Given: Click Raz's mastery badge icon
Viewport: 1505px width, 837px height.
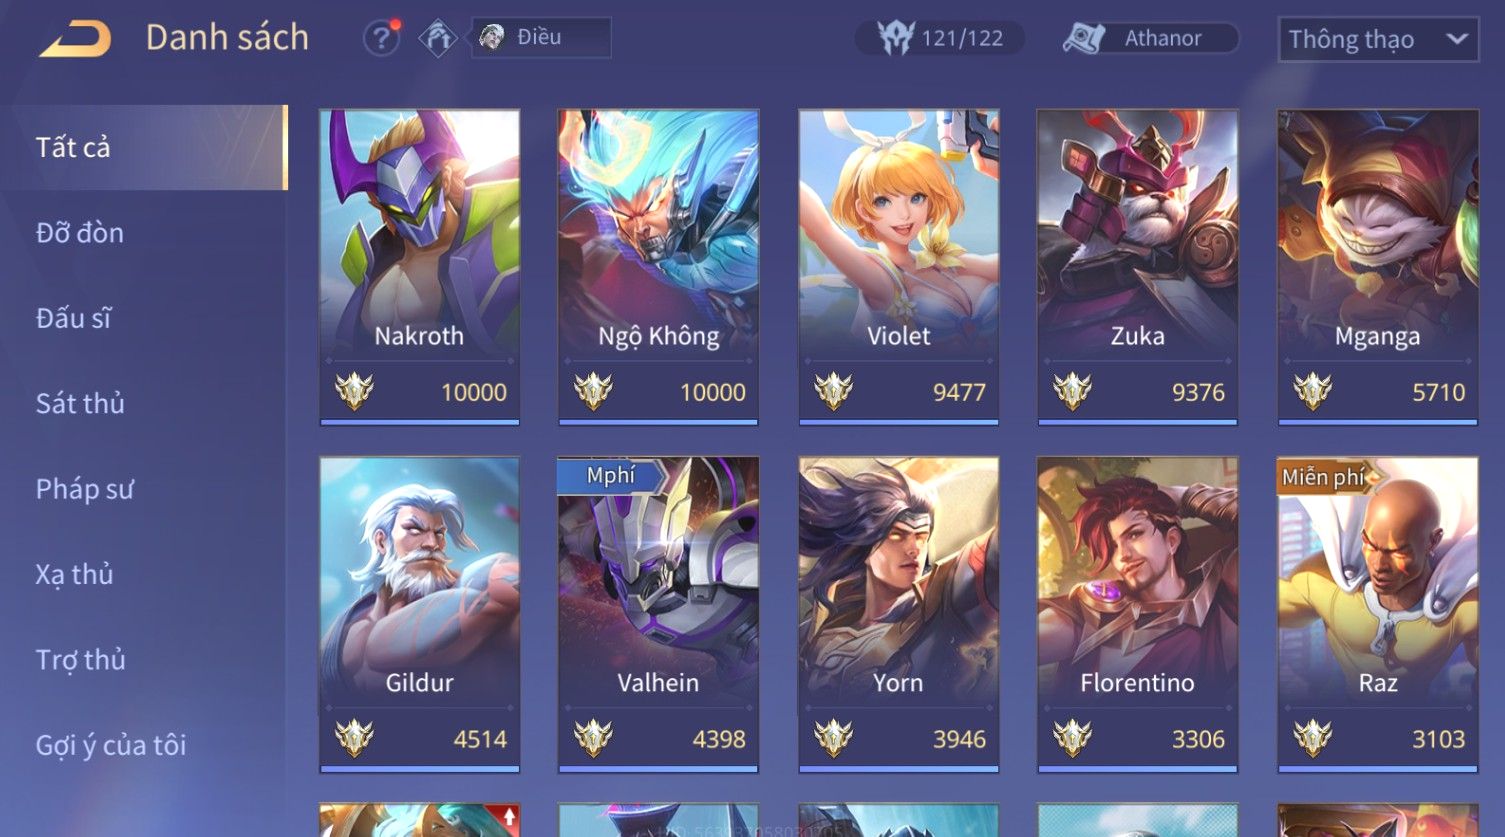Looking at the screenshot, I should 1312,738.
